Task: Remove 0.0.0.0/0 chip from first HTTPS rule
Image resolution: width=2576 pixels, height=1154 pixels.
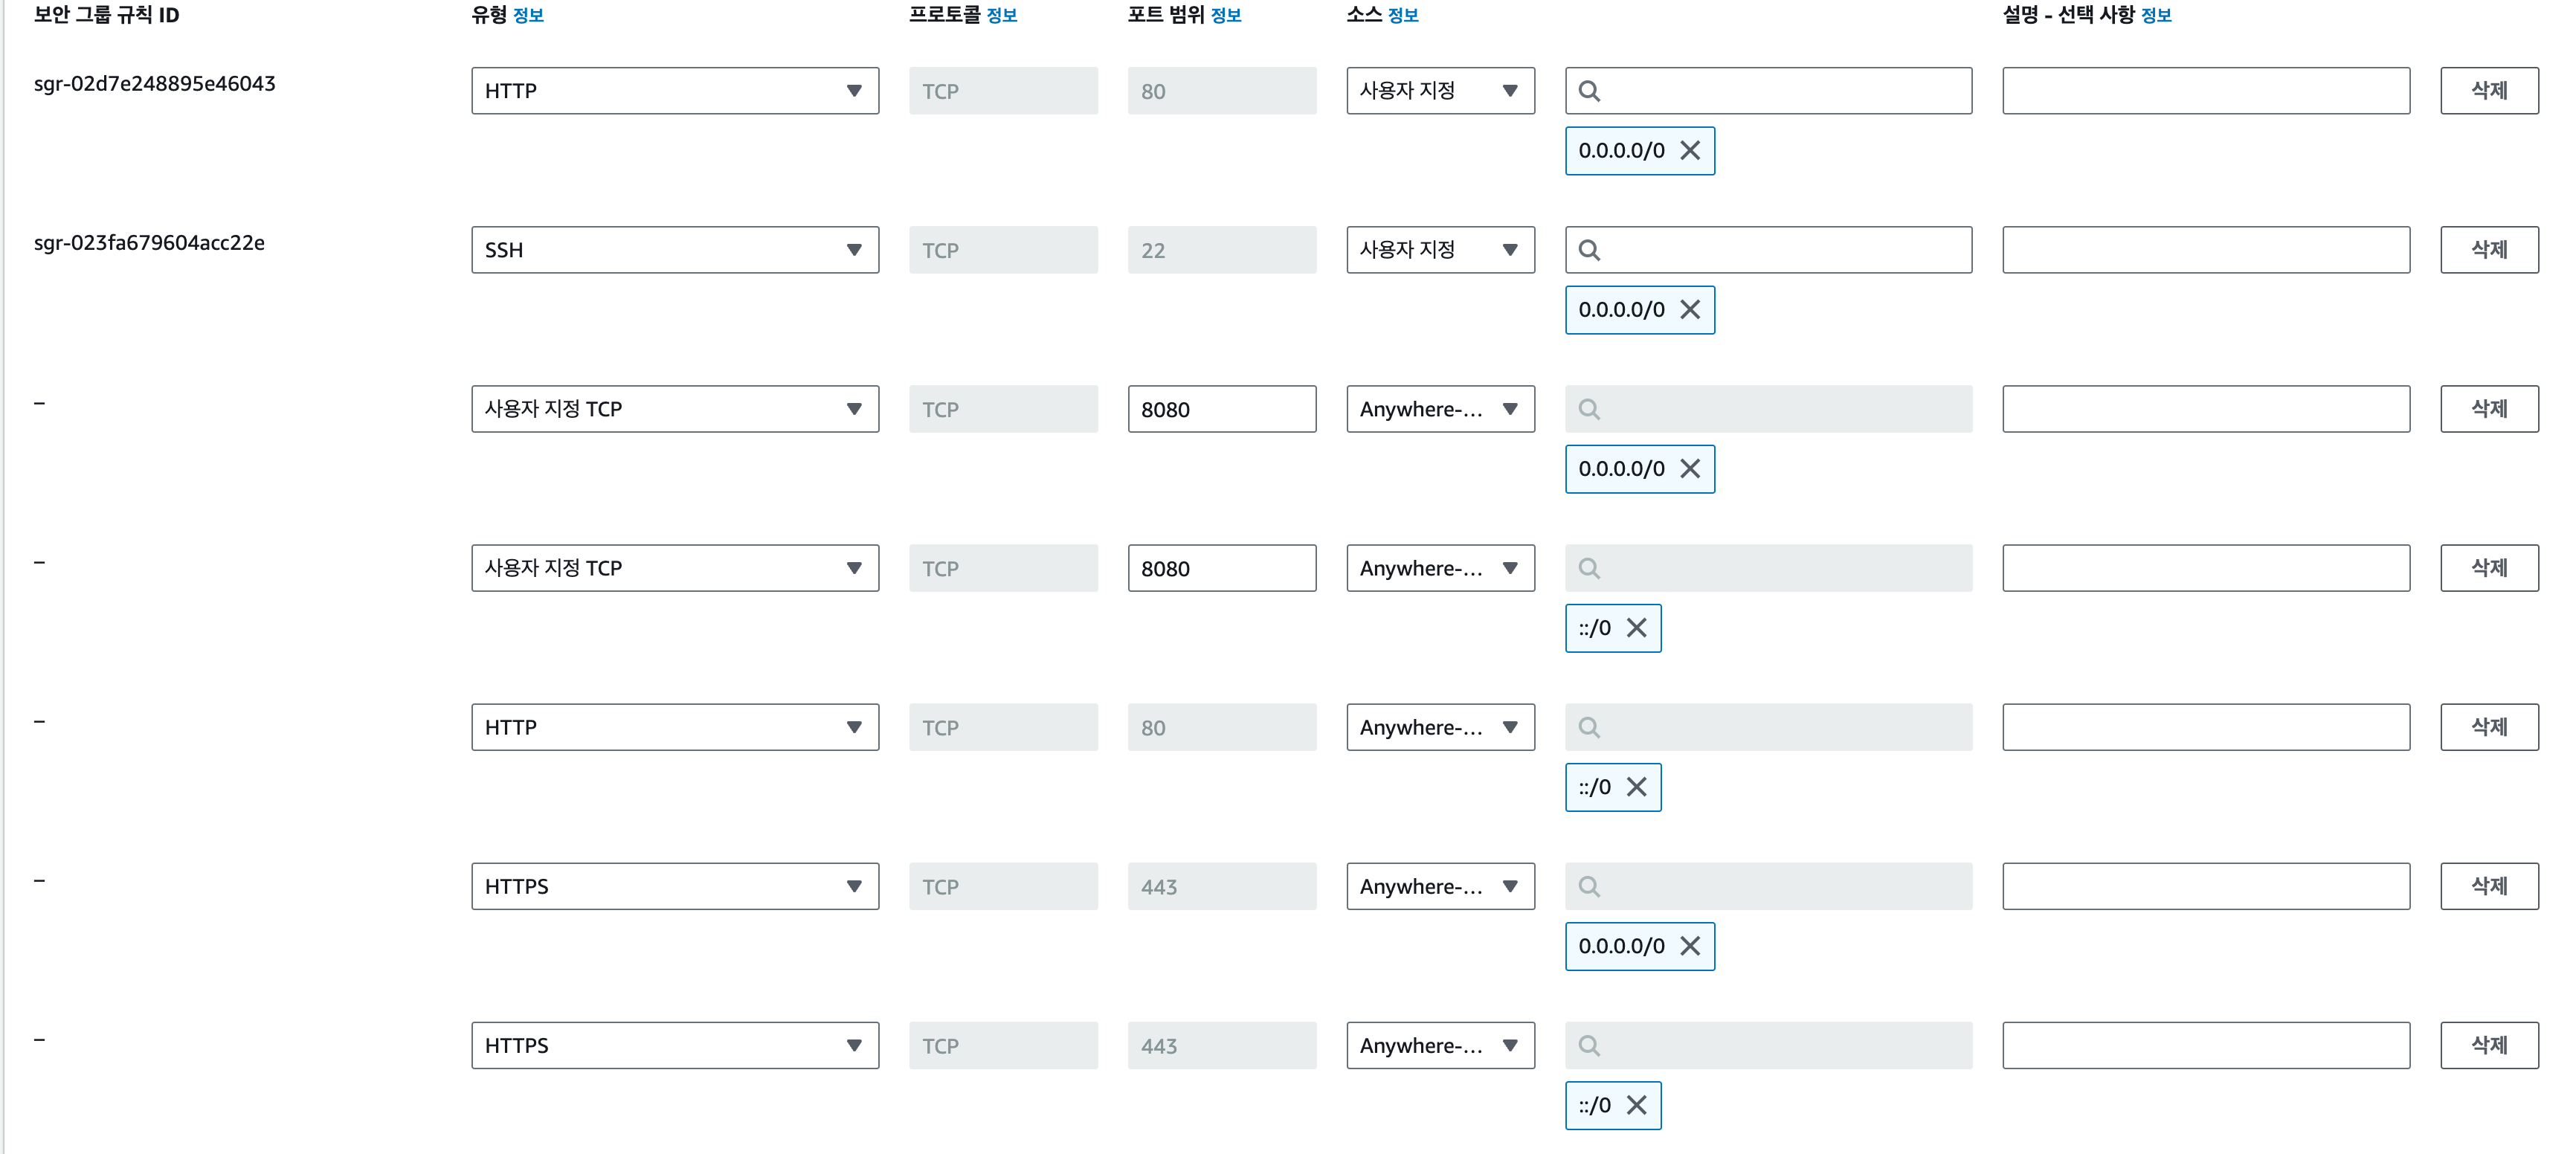Action: coord(1690,945)
